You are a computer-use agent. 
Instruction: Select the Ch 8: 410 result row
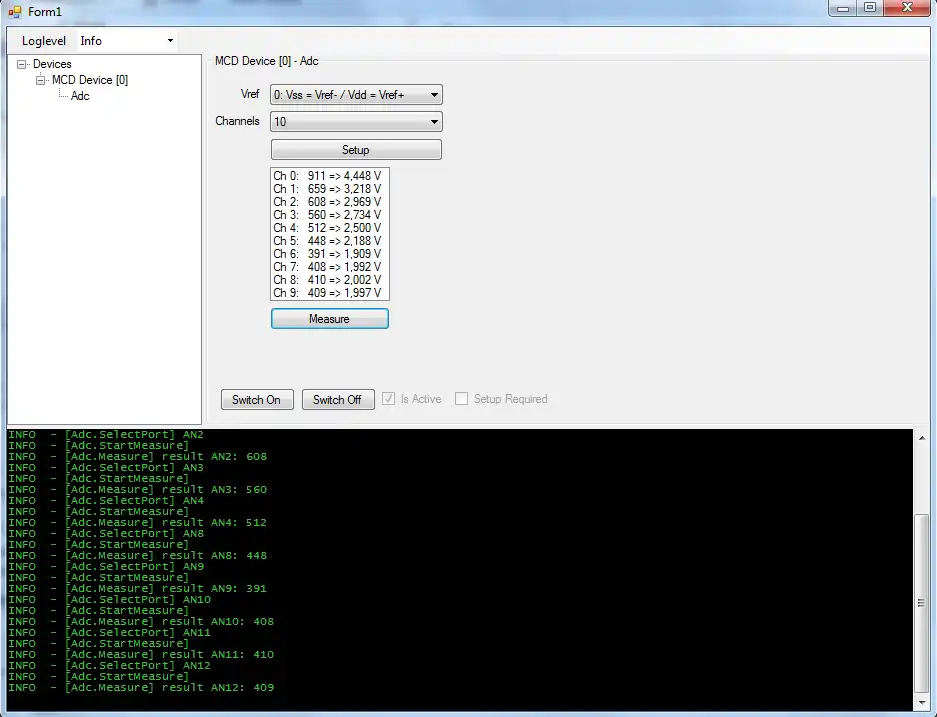[329, 280]
